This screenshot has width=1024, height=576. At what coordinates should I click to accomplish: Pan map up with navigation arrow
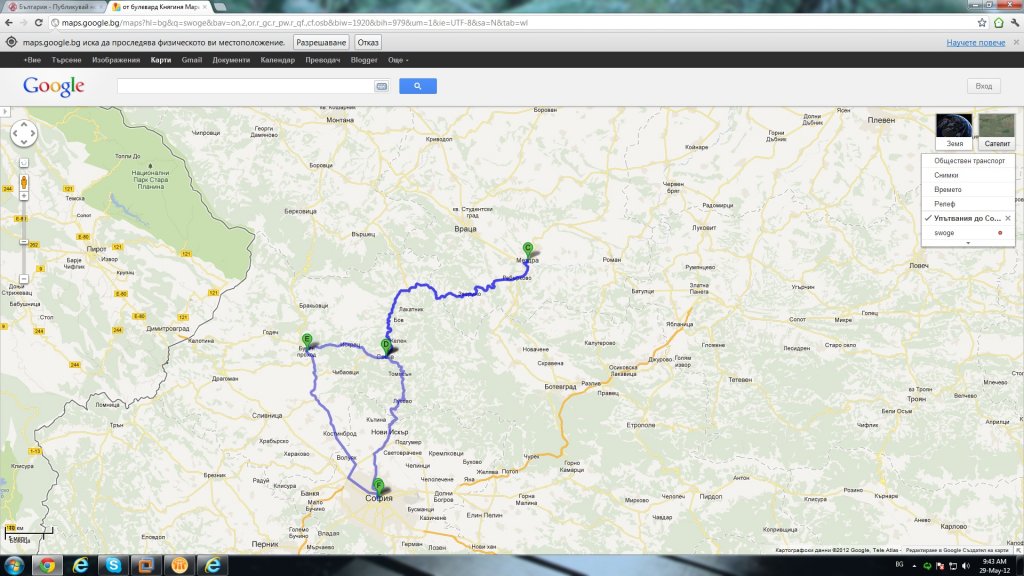tap(24, 124)
